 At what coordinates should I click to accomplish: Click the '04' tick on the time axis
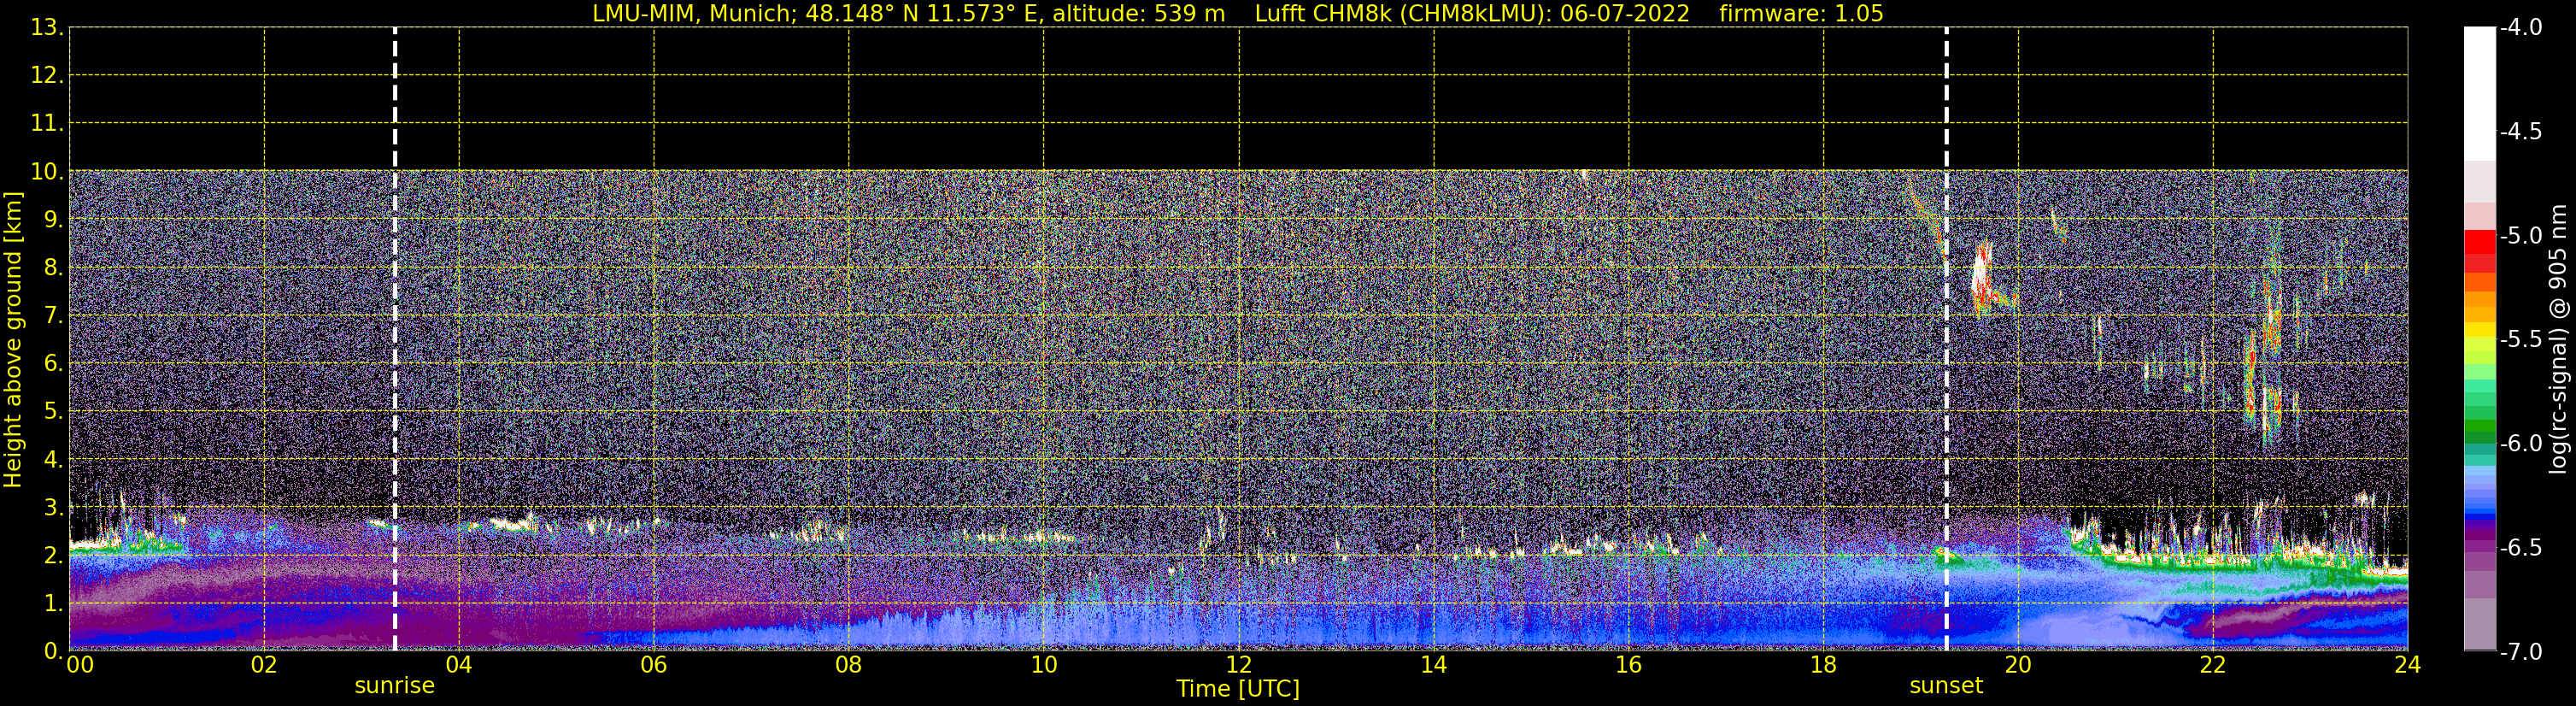pyautogui.click(x=459, y=665)
